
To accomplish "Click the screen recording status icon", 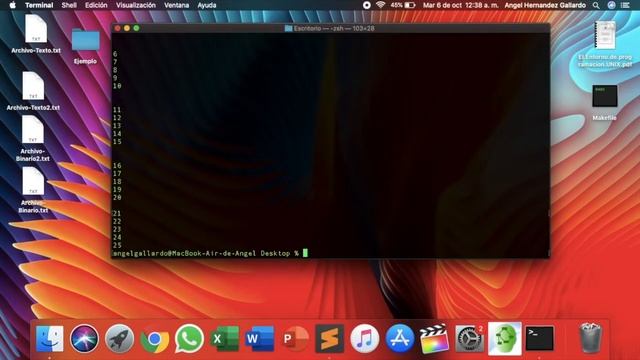I will tap(367, 5).
